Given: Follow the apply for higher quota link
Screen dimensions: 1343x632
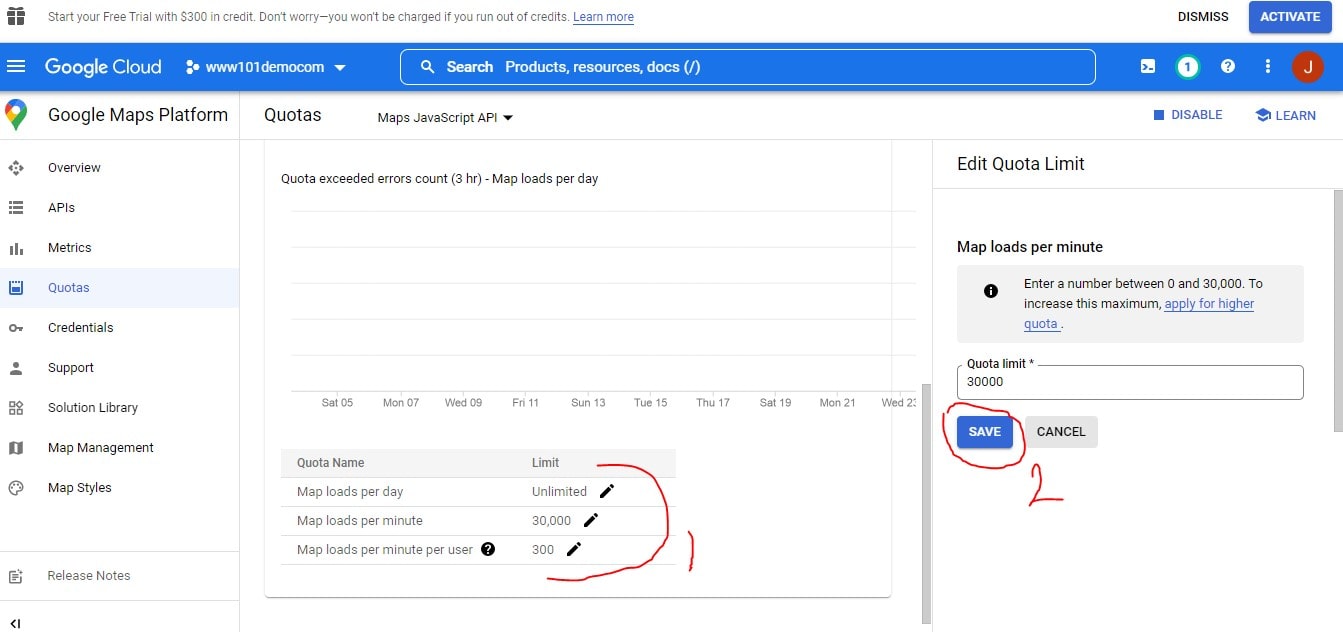Looking at the screenshot, I should click(x=1209, y=304).
